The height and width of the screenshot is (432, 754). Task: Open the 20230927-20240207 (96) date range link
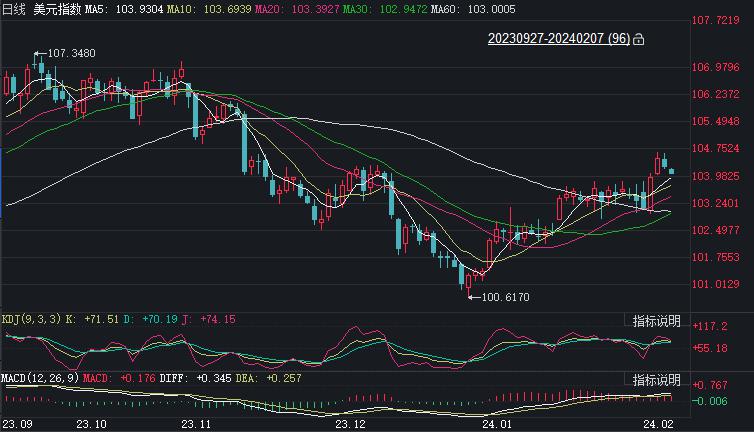pyautogui.click(x=559, y=38)
